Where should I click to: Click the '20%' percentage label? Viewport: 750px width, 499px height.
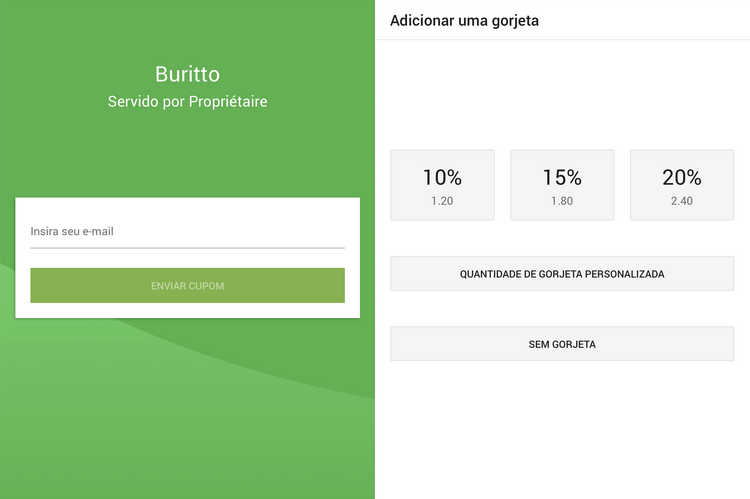point(682,177)
